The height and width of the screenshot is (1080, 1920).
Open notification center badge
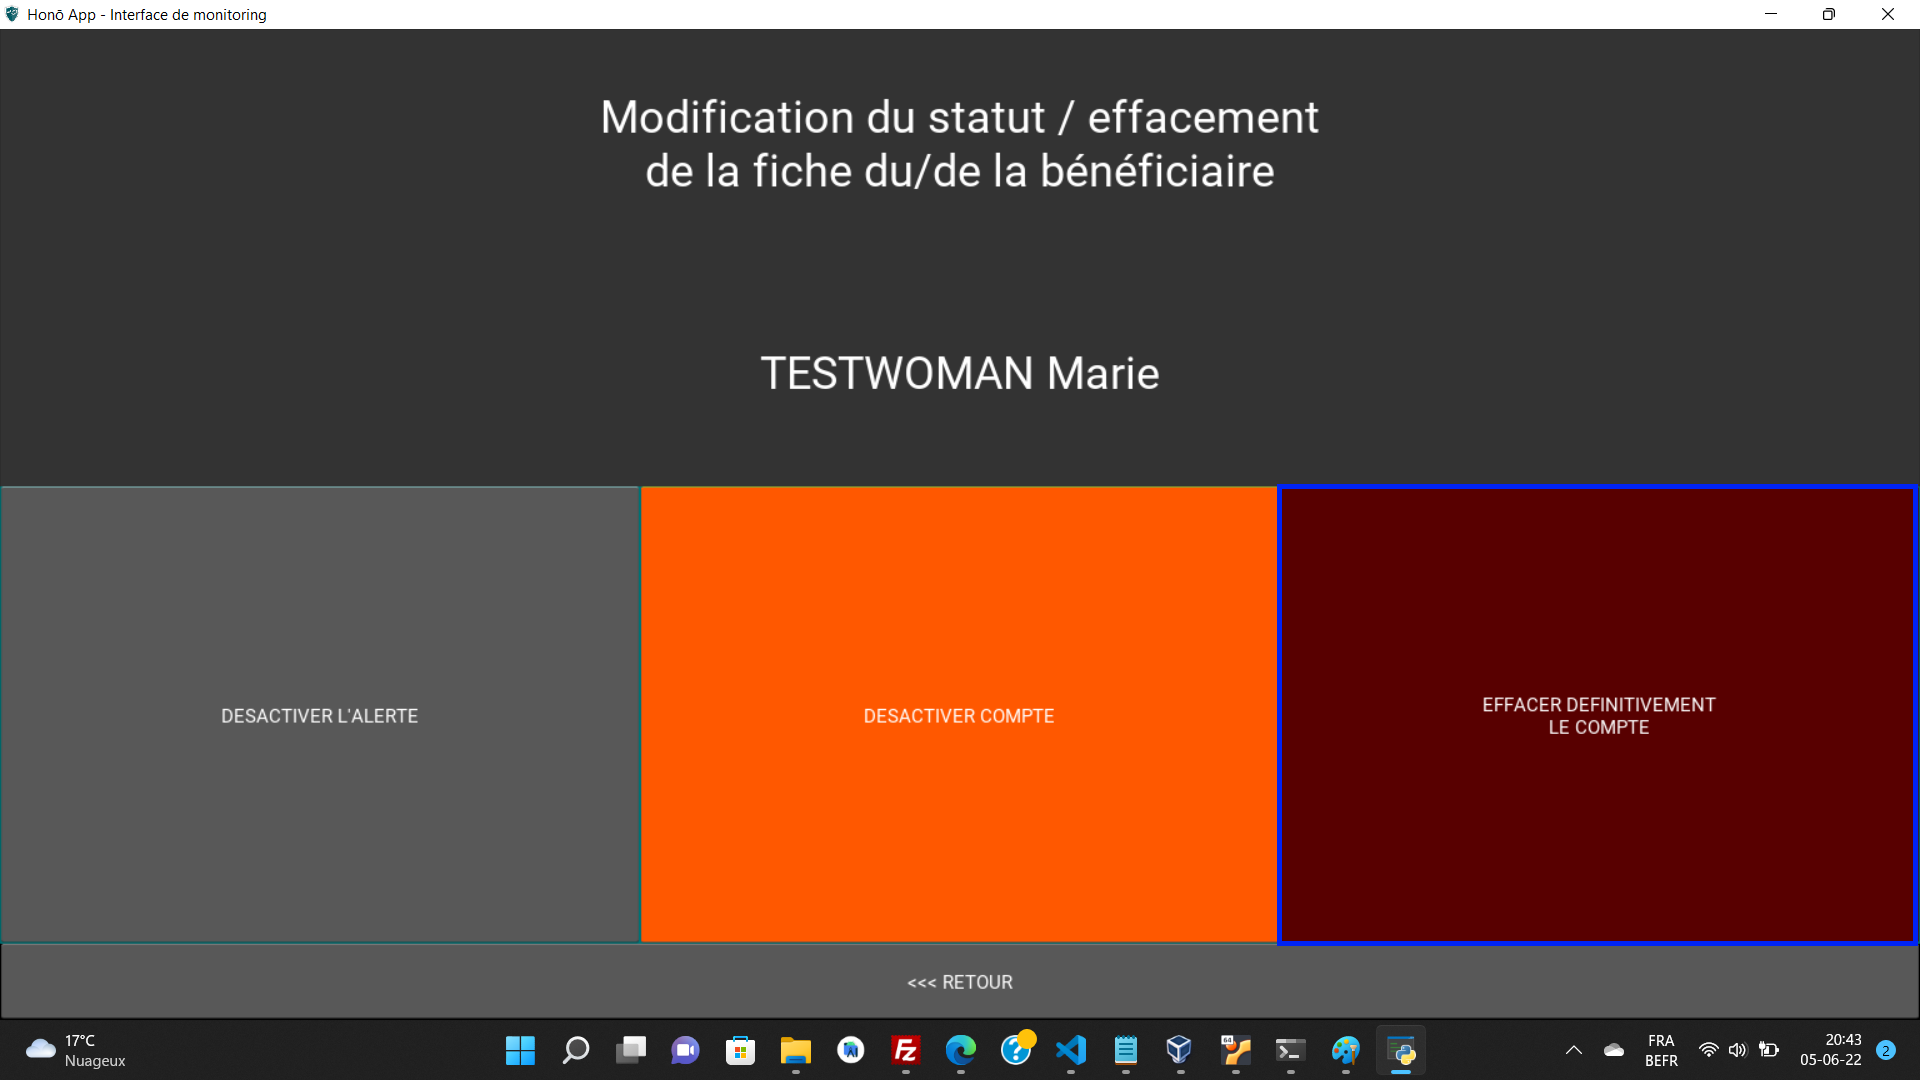1886,1050
